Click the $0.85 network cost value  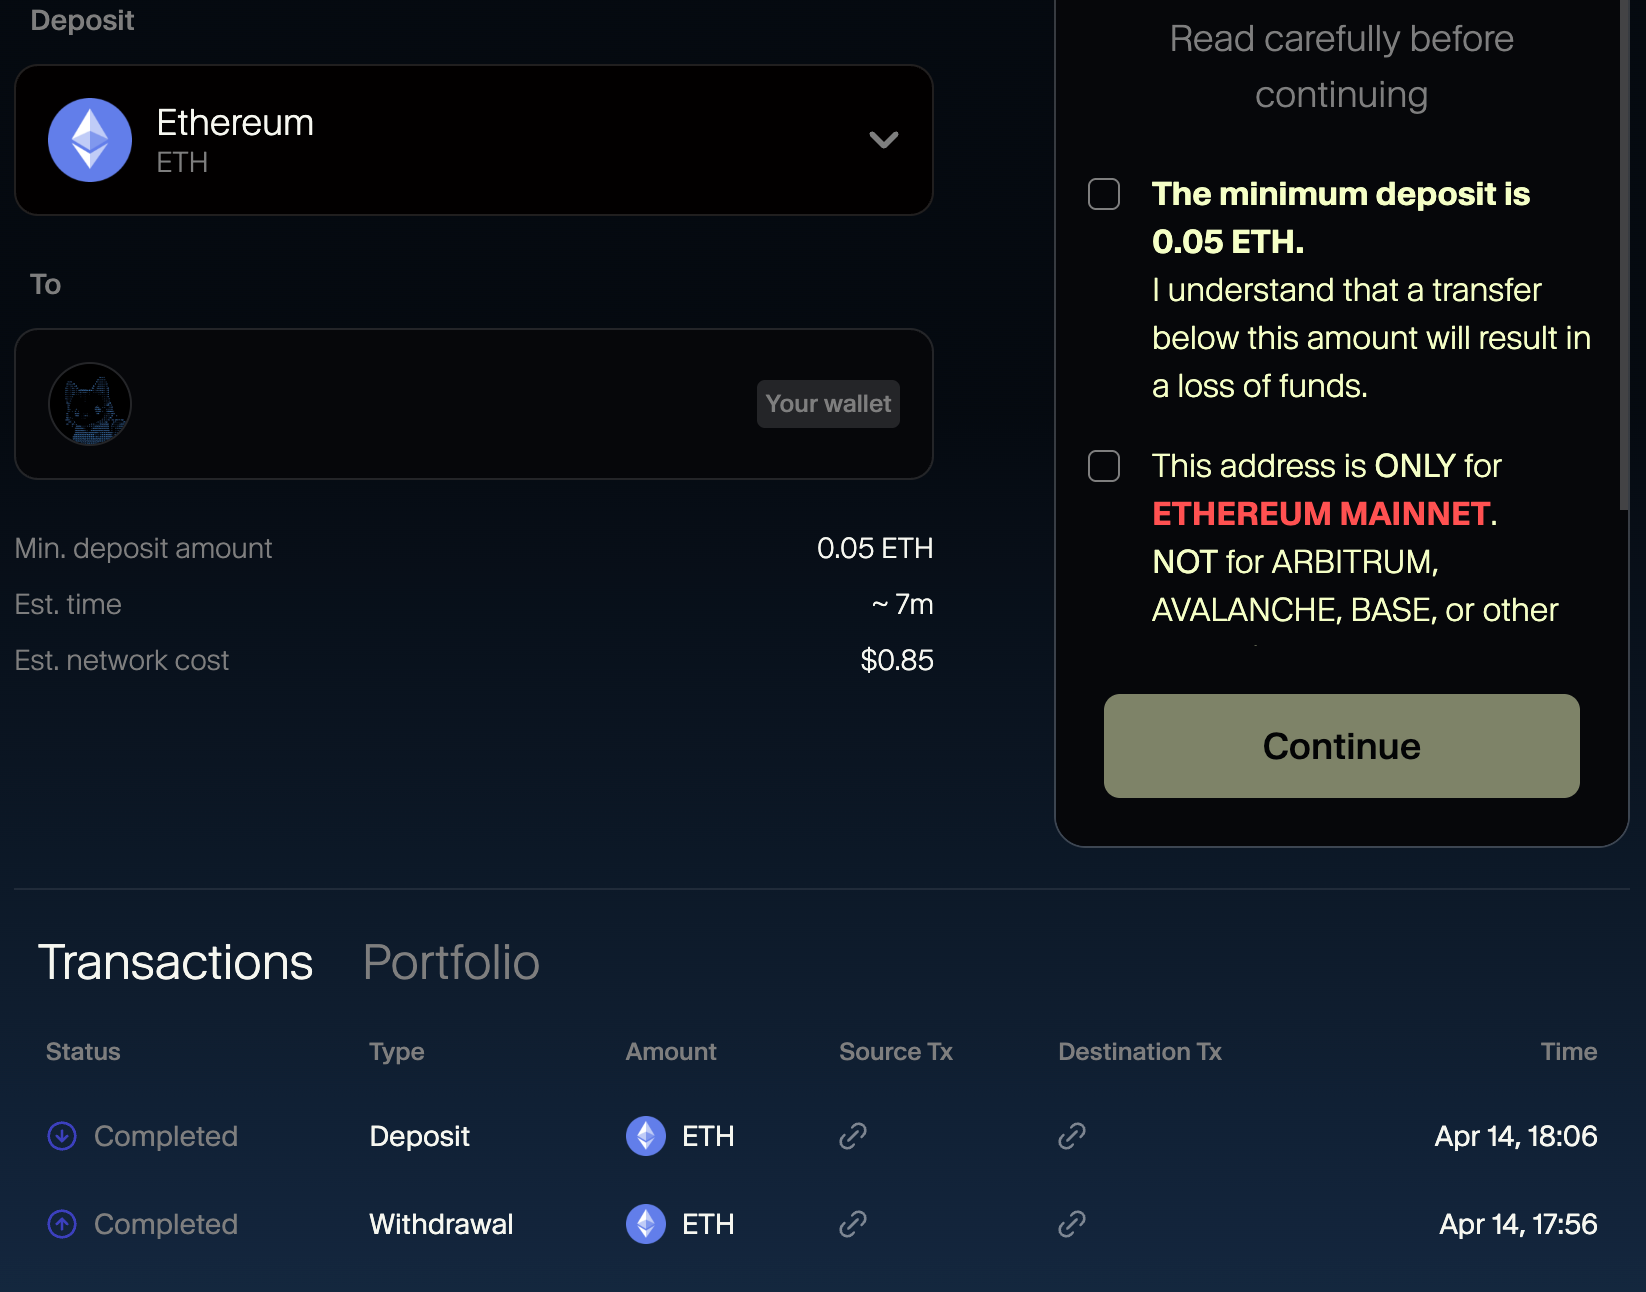point(897,660)
